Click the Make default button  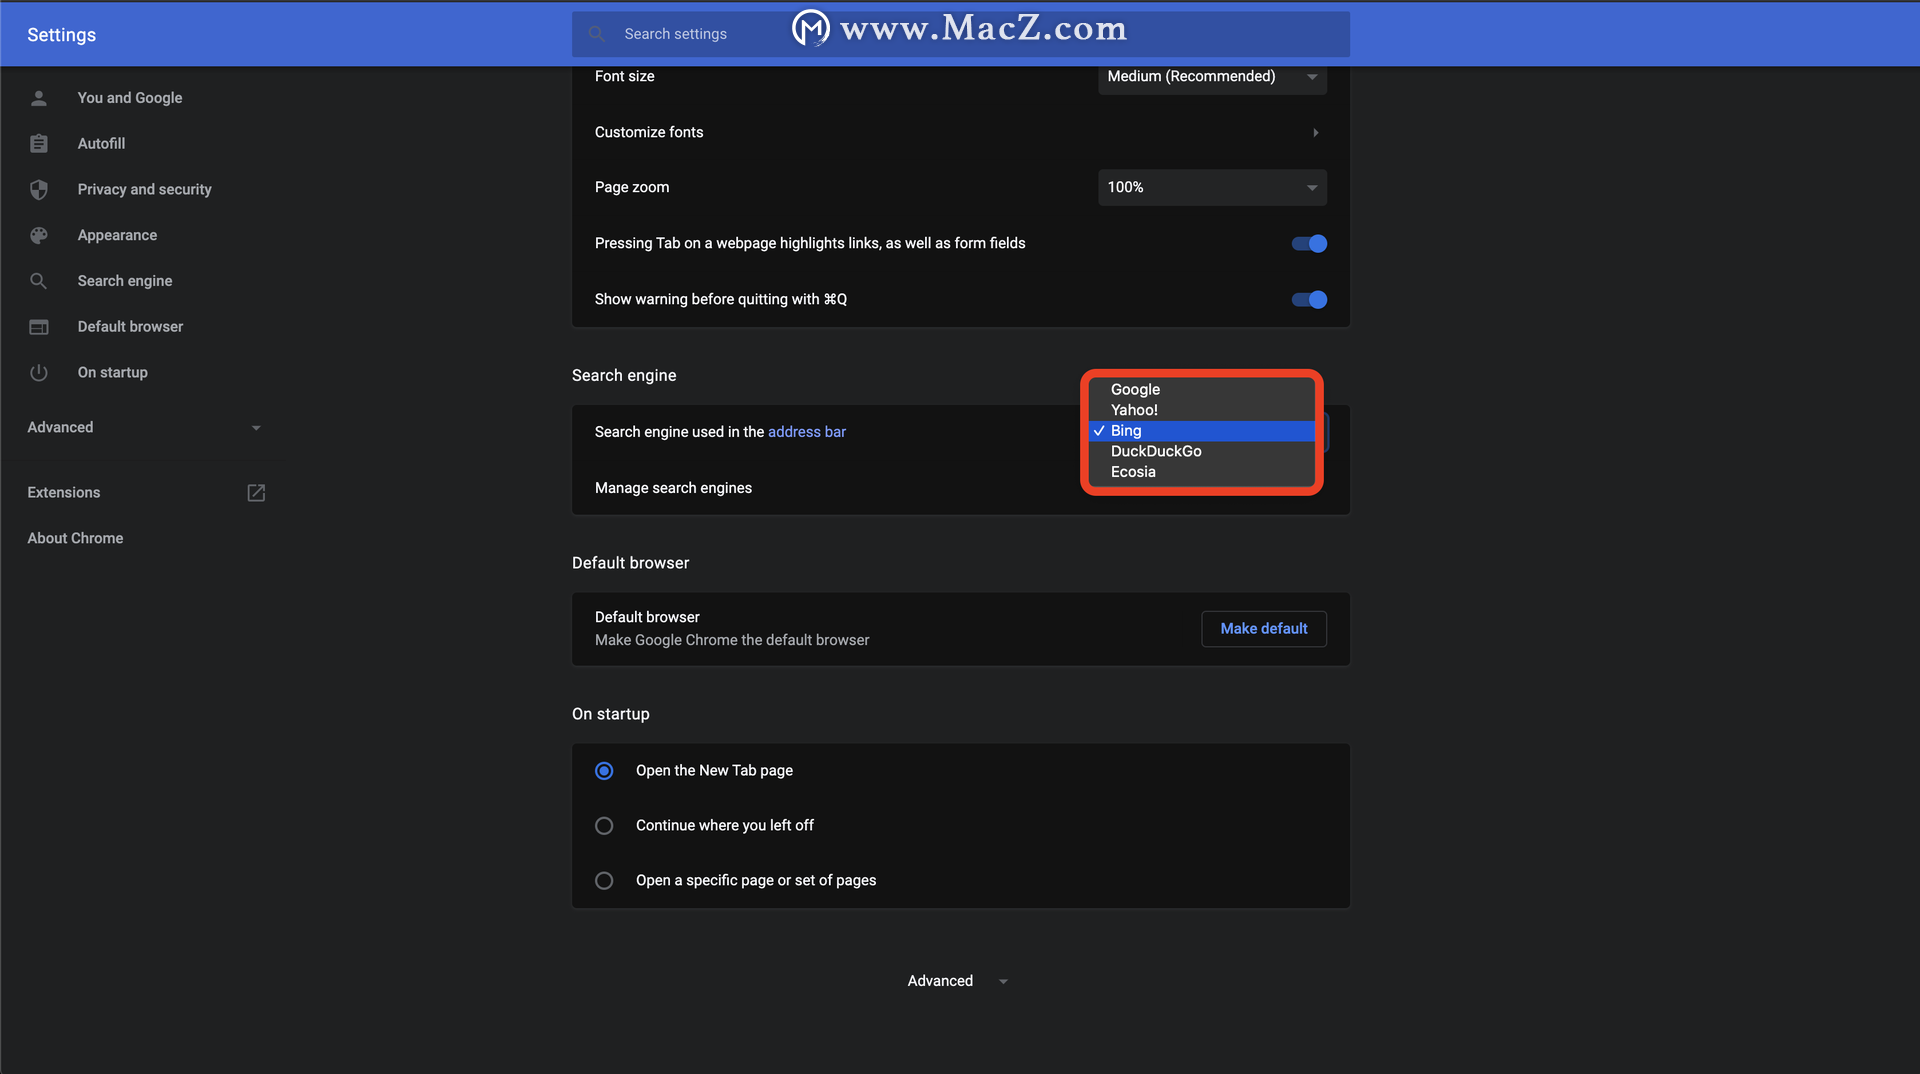click(1263, 629)
